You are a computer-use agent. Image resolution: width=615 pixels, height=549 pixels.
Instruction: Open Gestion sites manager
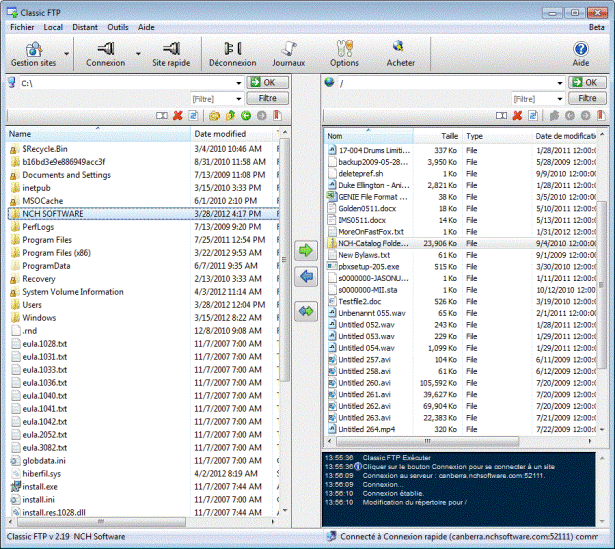[x=34, y=54]
